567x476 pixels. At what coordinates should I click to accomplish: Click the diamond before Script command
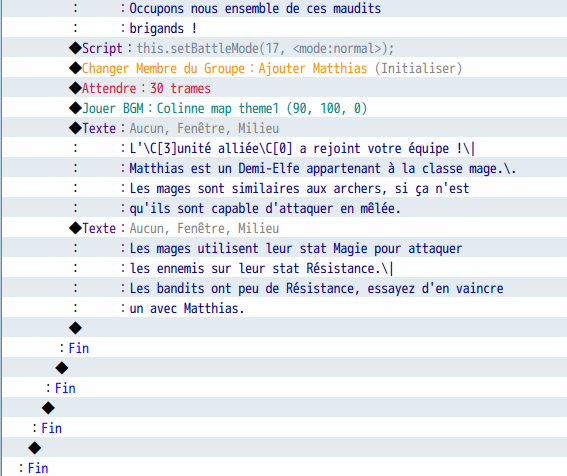pyautogui.click(x=75, y=48)
